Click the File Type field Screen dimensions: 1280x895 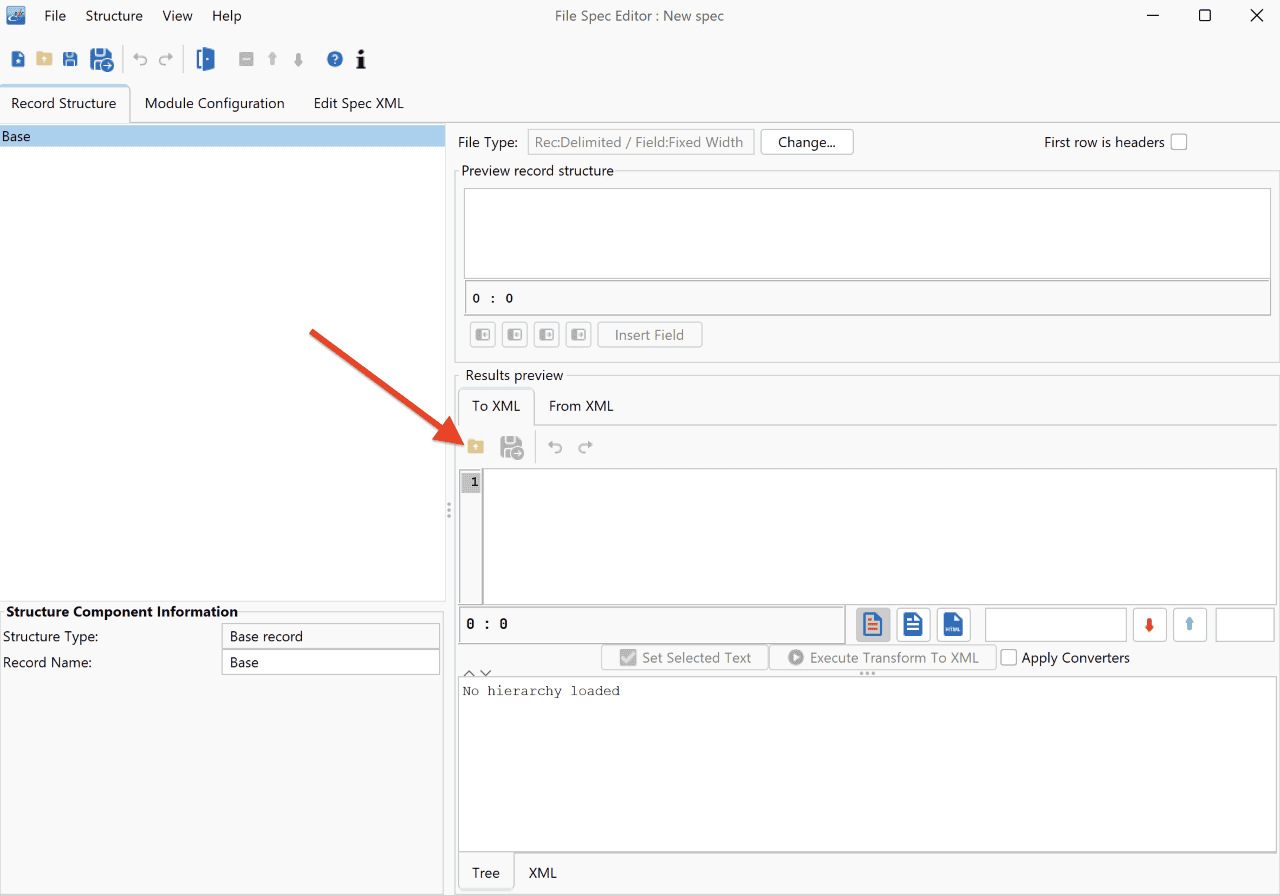641,142
